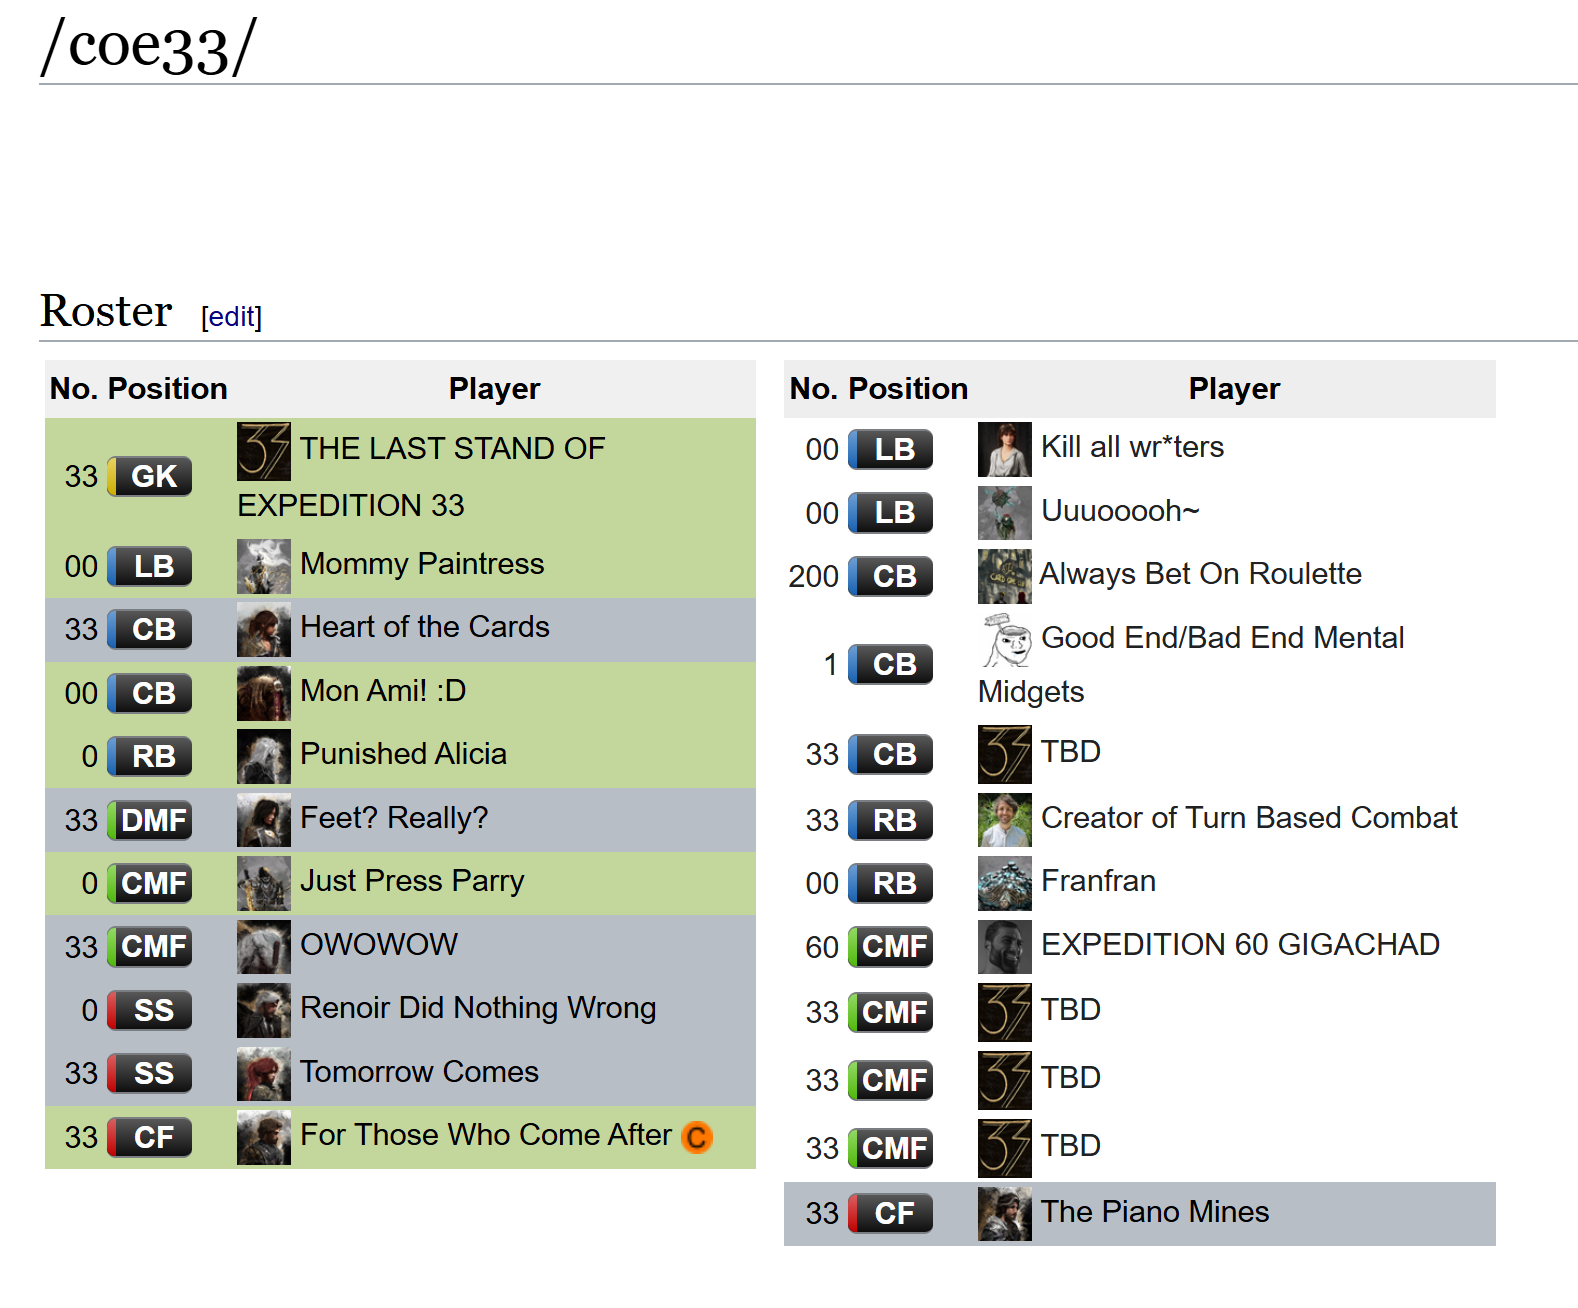1578x1308 pixels.
Task: Click the RB badge for Punished Alicia
Action: (150, 756)
